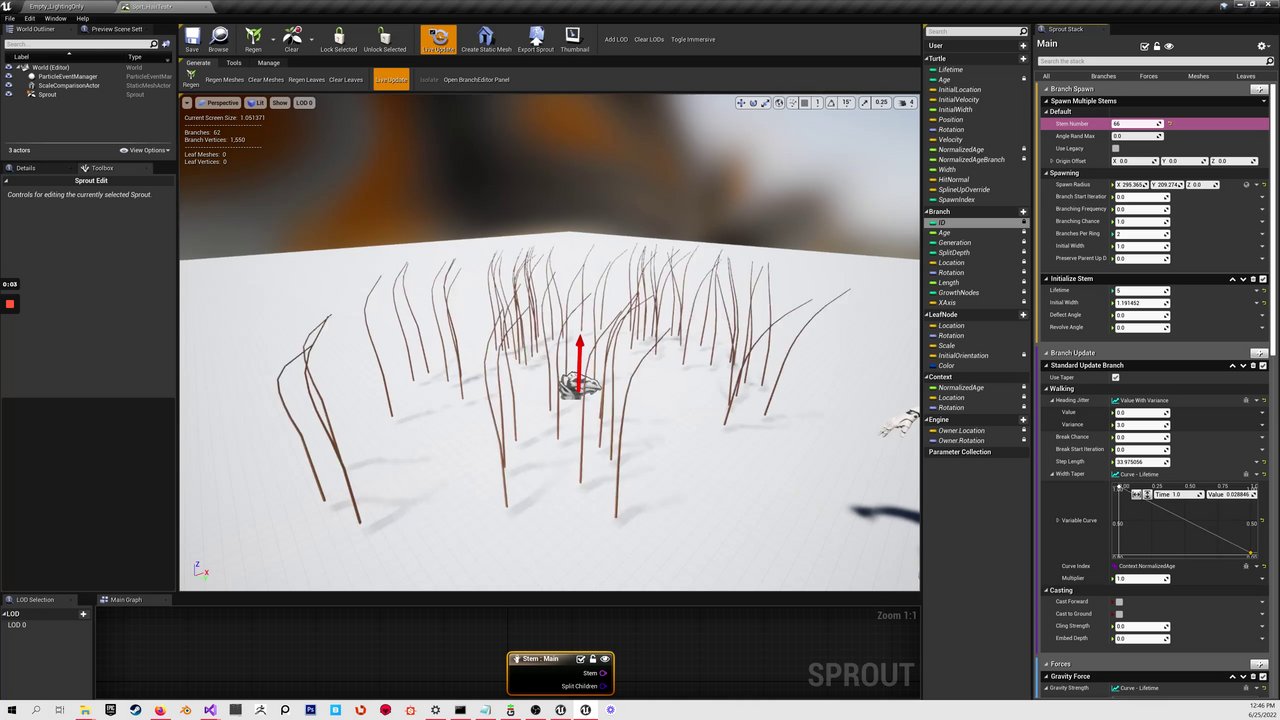Open the File menu
The image size is (1280, 720).
9,18
